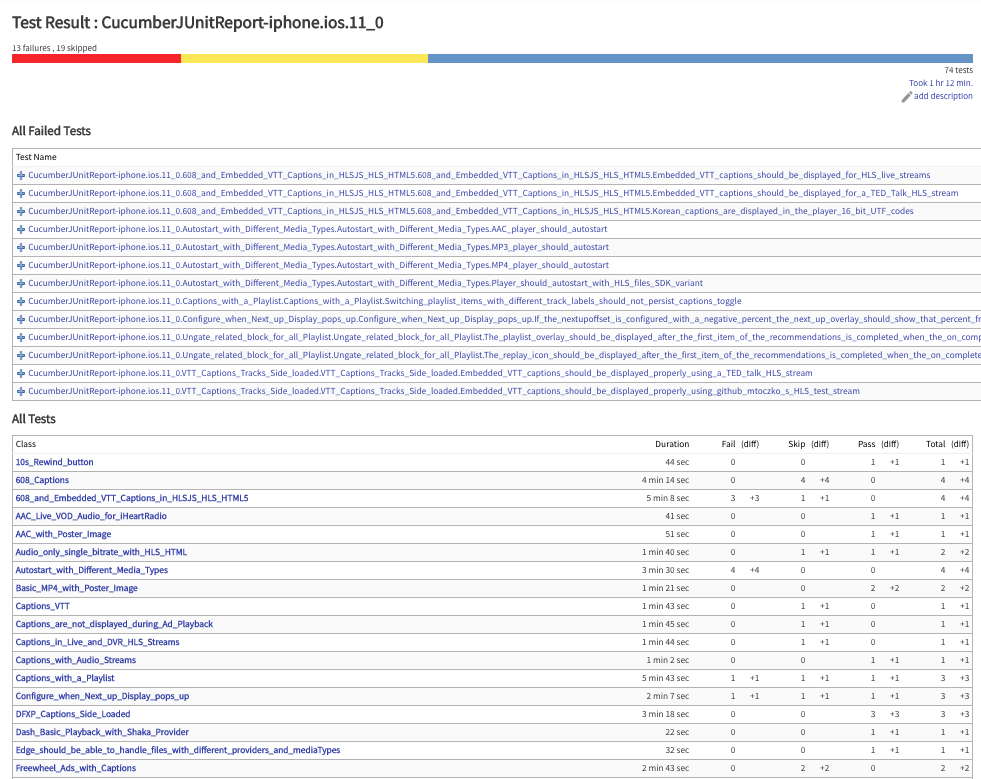Click the Pass column header
Viewport: 981px width, 779px height.
(x=867, y=444)
